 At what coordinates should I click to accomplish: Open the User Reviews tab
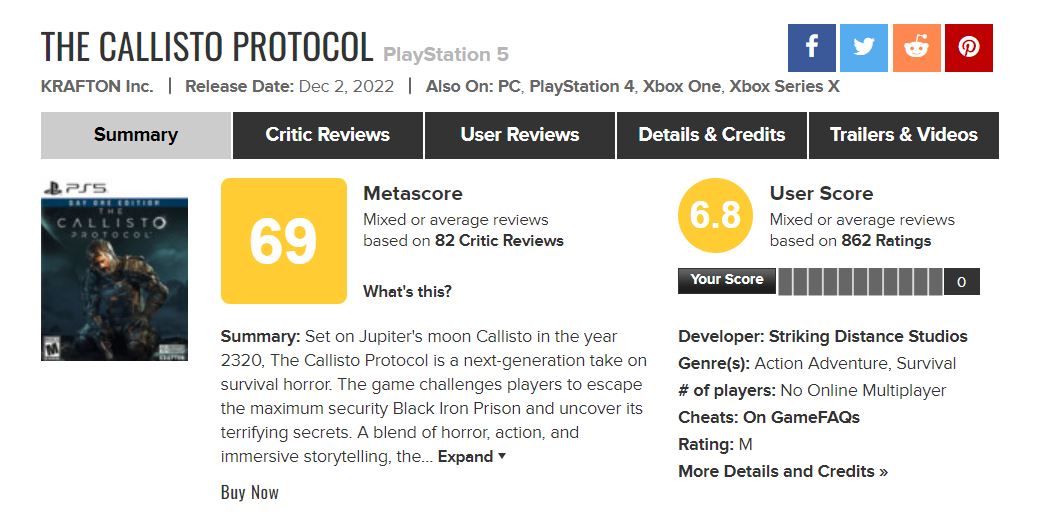point(520,135)
